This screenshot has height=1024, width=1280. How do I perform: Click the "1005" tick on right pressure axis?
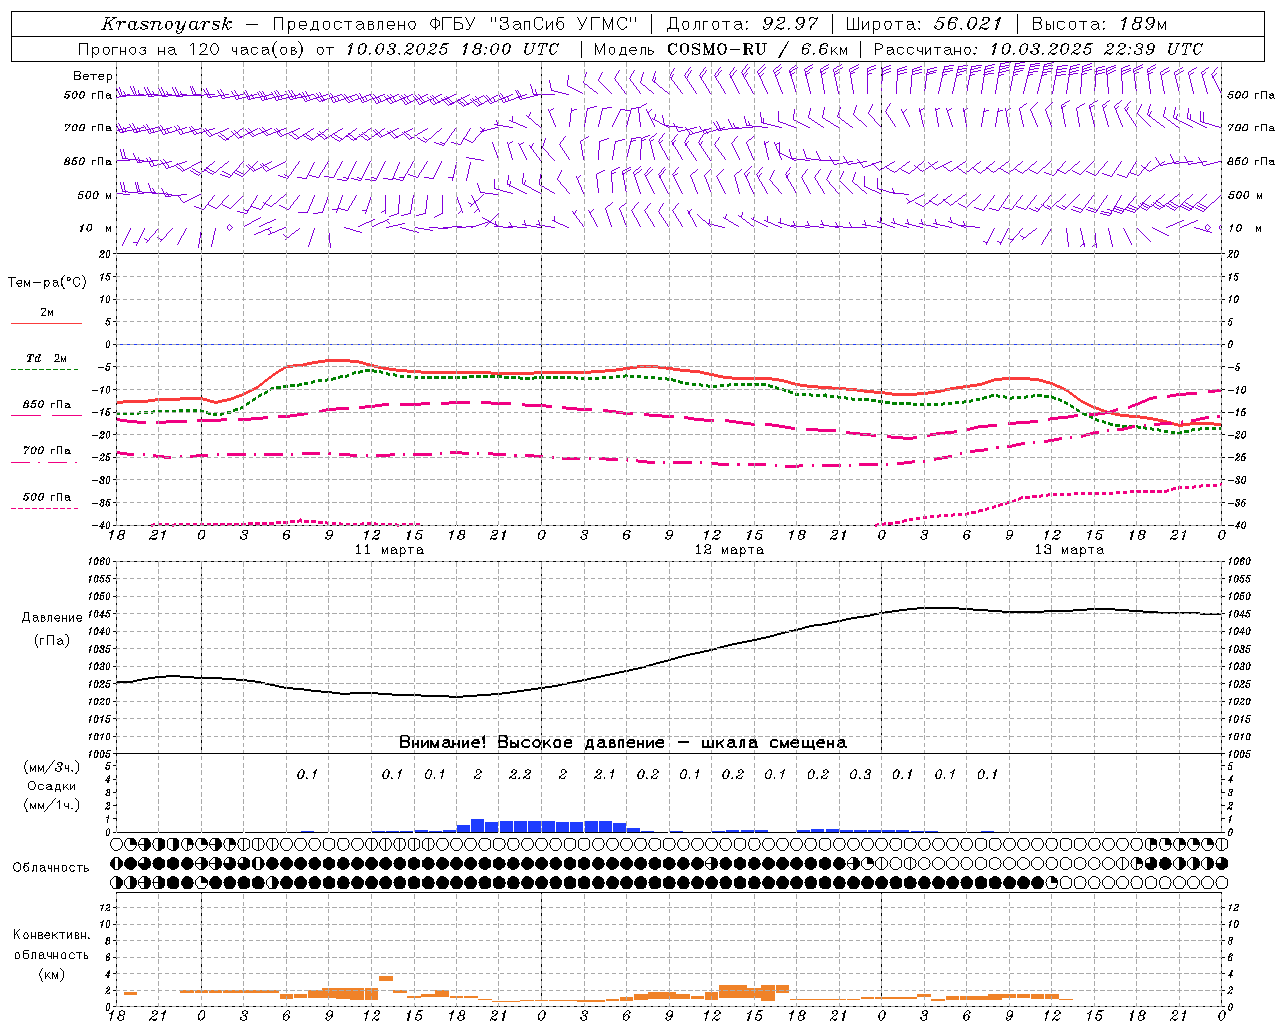click(x=1239, y=754)
